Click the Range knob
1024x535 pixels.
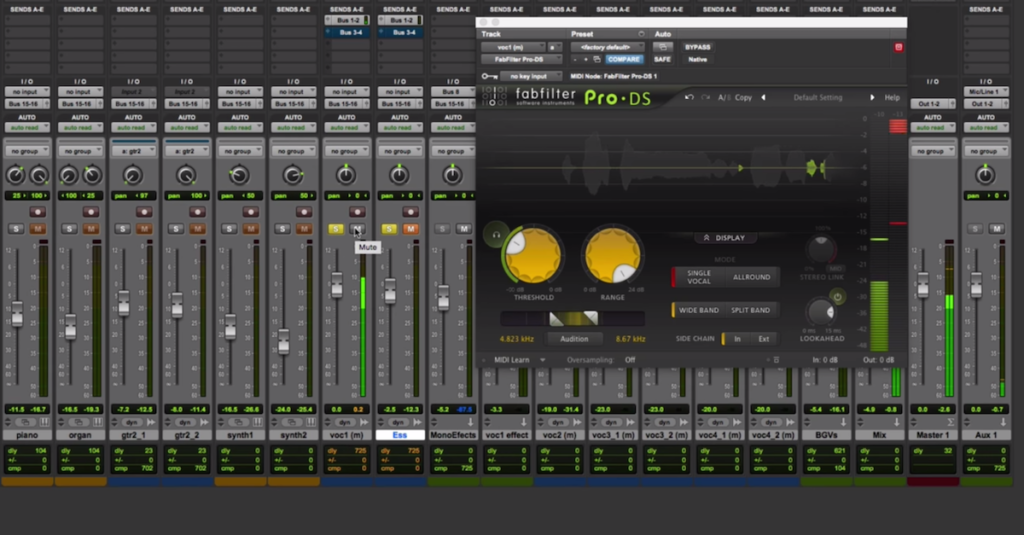(613, 255)
